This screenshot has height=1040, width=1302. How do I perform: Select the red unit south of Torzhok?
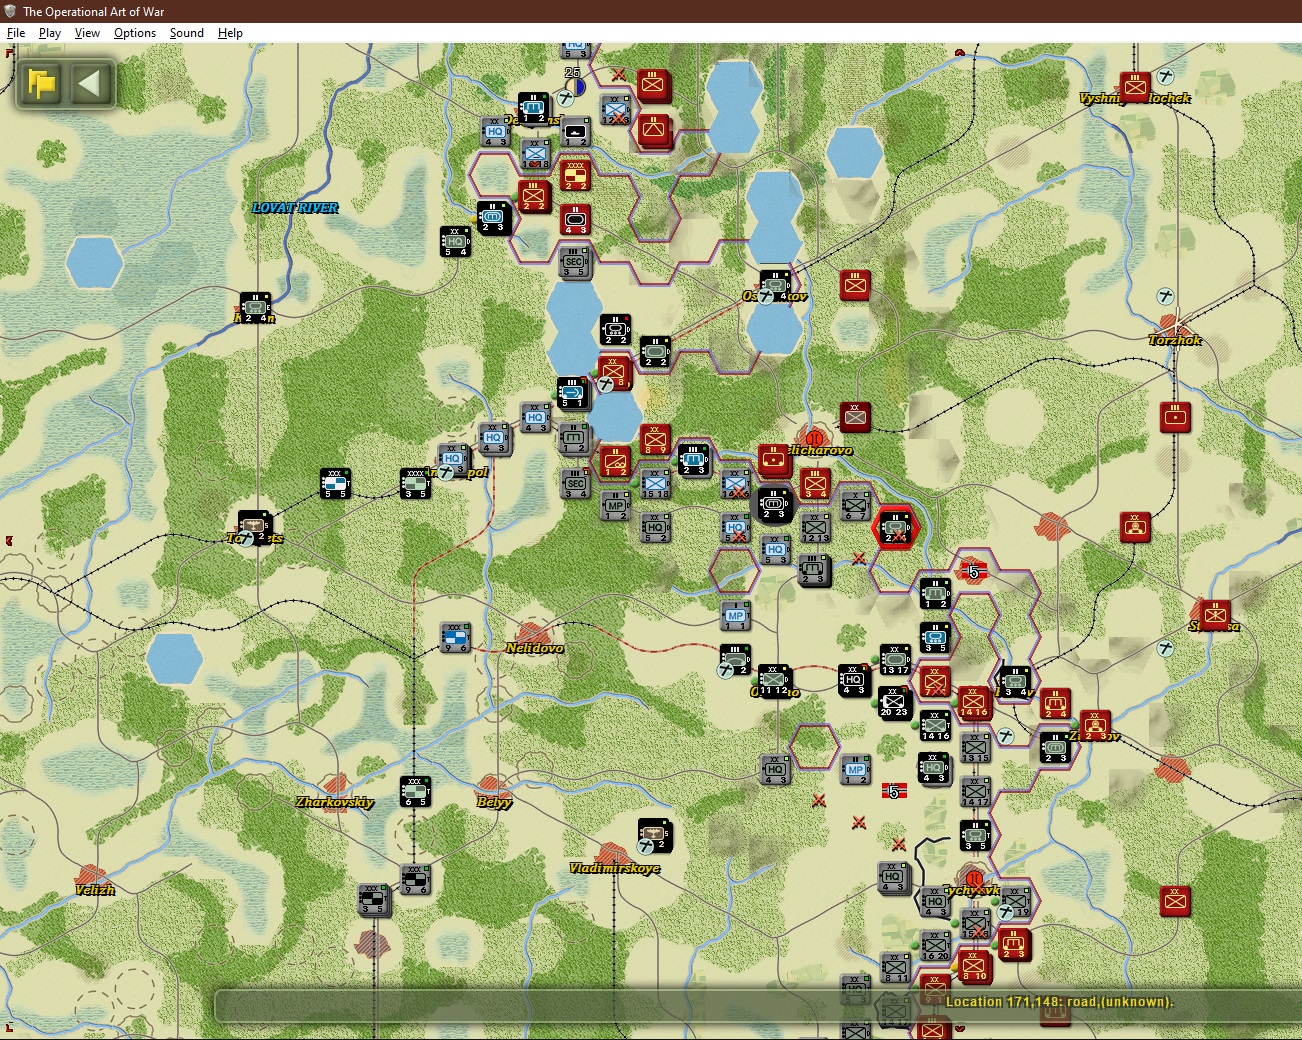(1175, 417)
